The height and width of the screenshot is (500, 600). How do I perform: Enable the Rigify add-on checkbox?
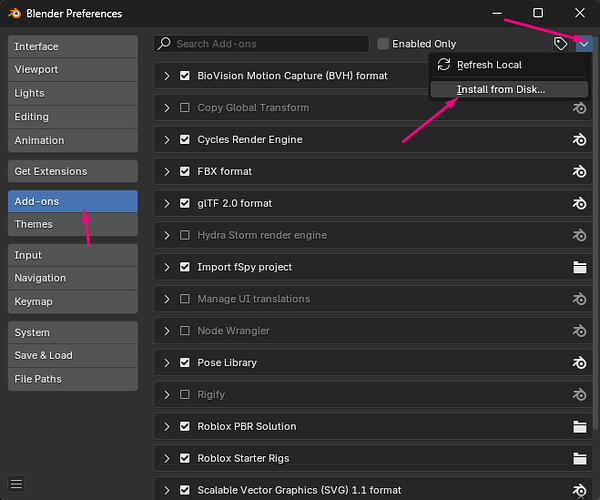[185, 394]
